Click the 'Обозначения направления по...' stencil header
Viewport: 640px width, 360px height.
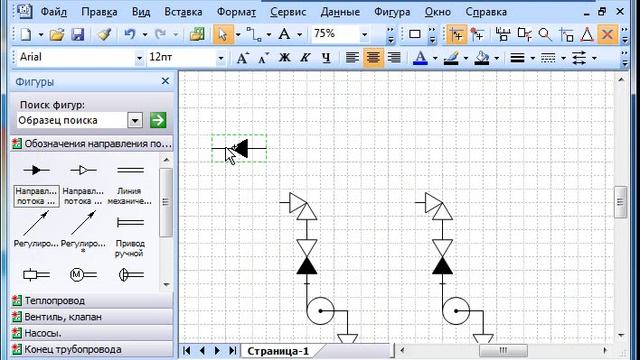point(91,144)
